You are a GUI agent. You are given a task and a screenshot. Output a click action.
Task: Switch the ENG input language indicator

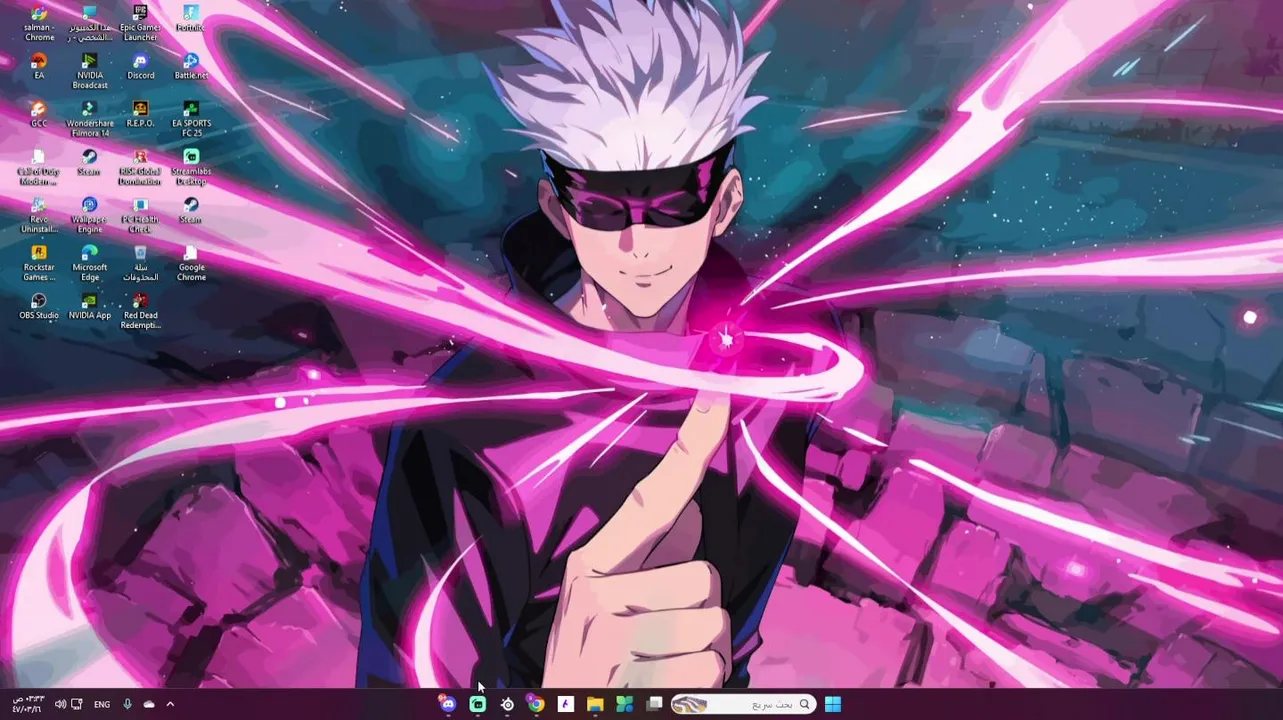point(102,704)
